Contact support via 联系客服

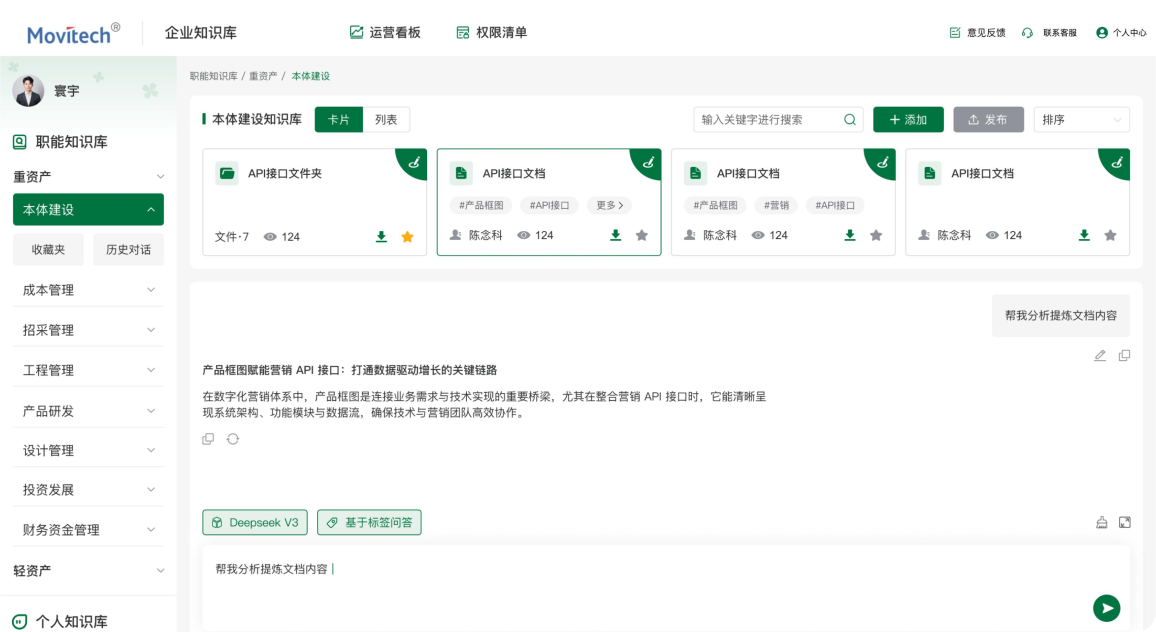1049,32
